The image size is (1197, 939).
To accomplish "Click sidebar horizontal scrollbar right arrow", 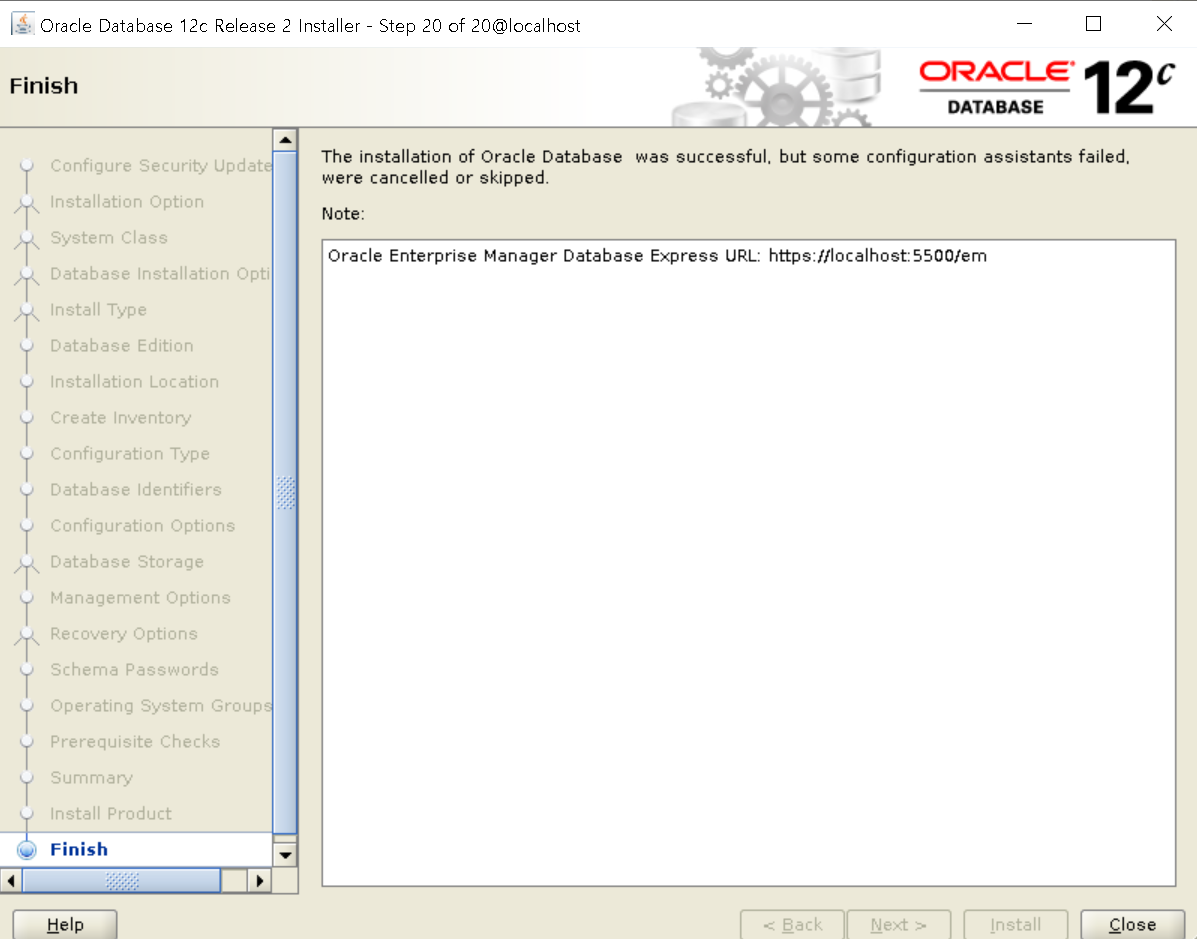I will 260,880.
